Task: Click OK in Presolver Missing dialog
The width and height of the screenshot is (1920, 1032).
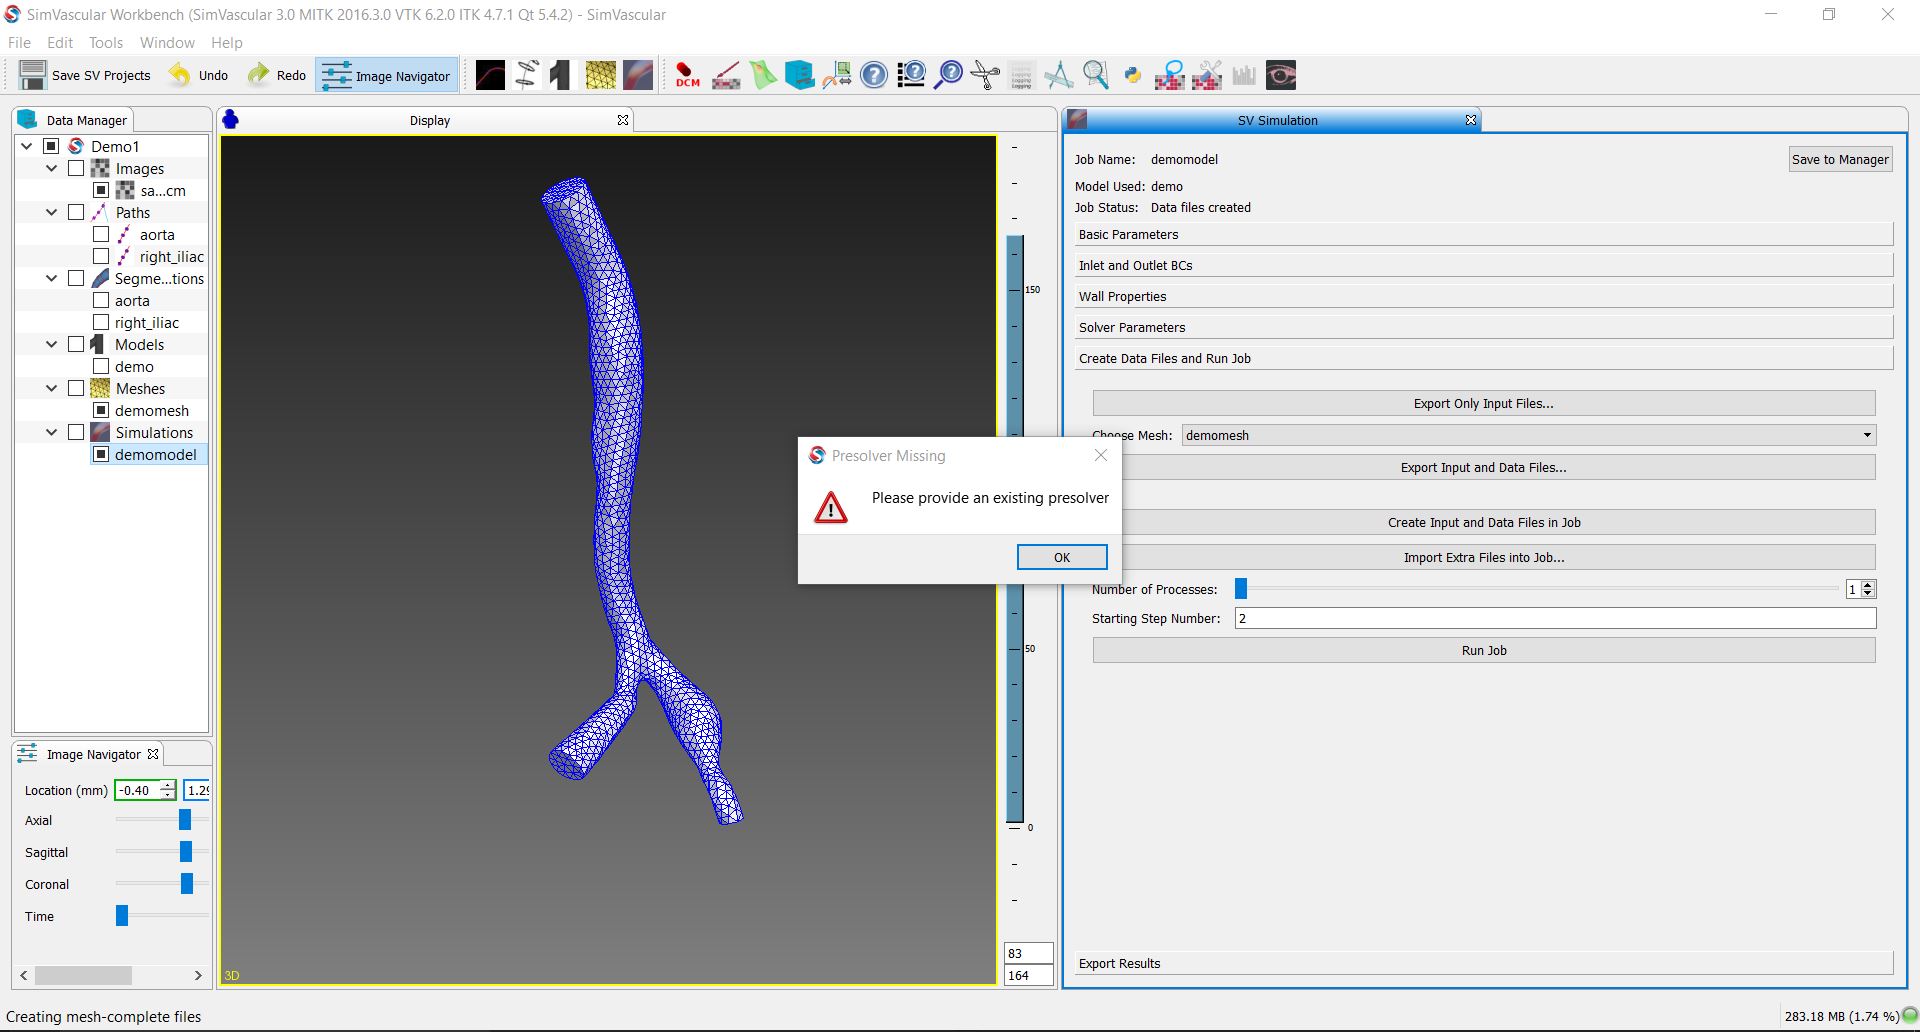Action: [1062, 557]
